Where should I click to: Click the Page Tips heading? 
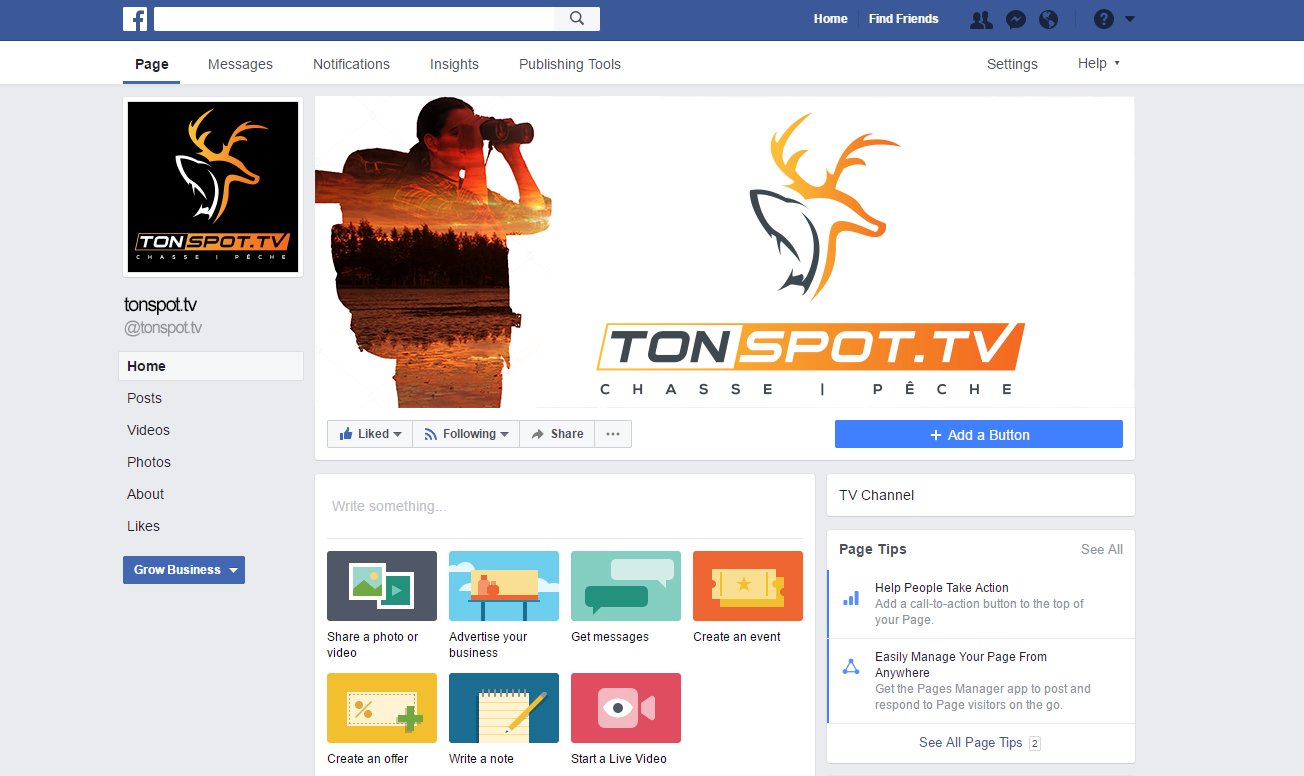[873, 549]
